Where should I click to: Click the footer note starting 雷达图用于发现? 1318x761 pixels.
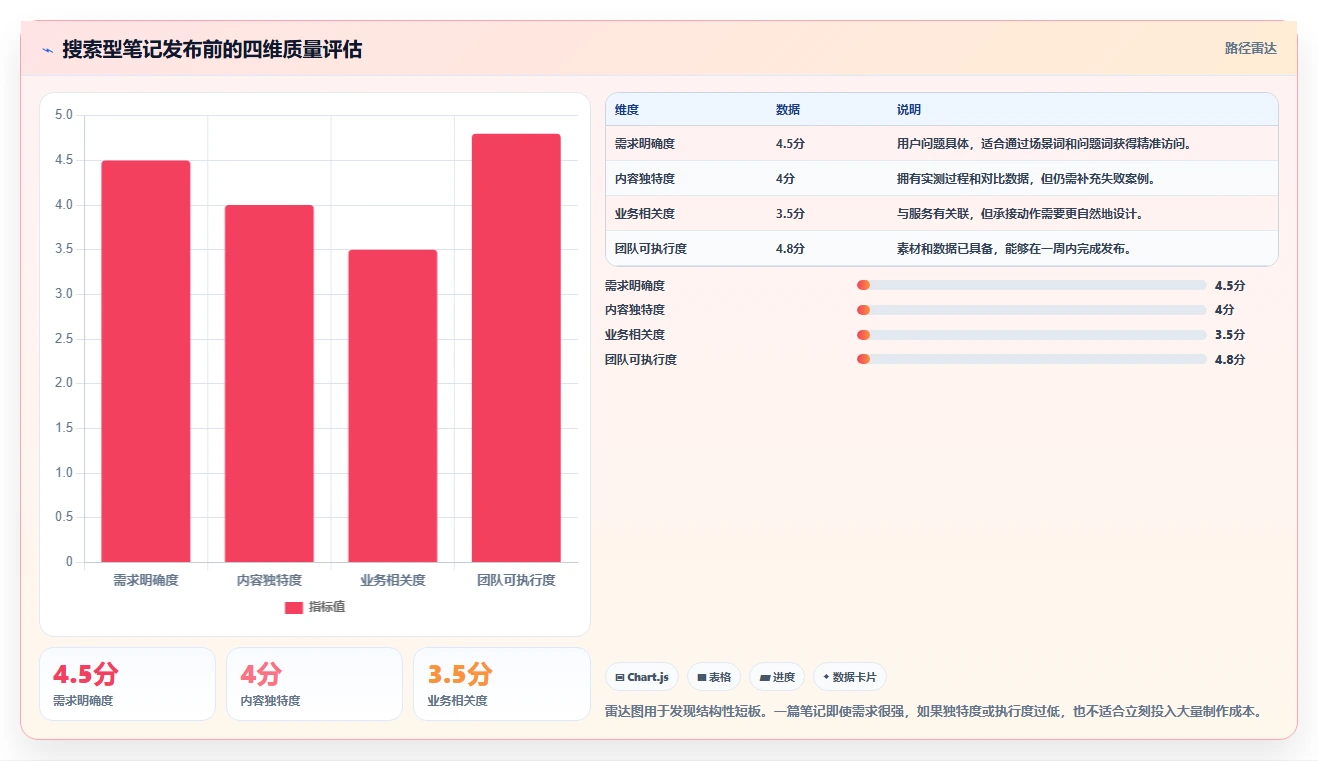(x=935, y=712)
